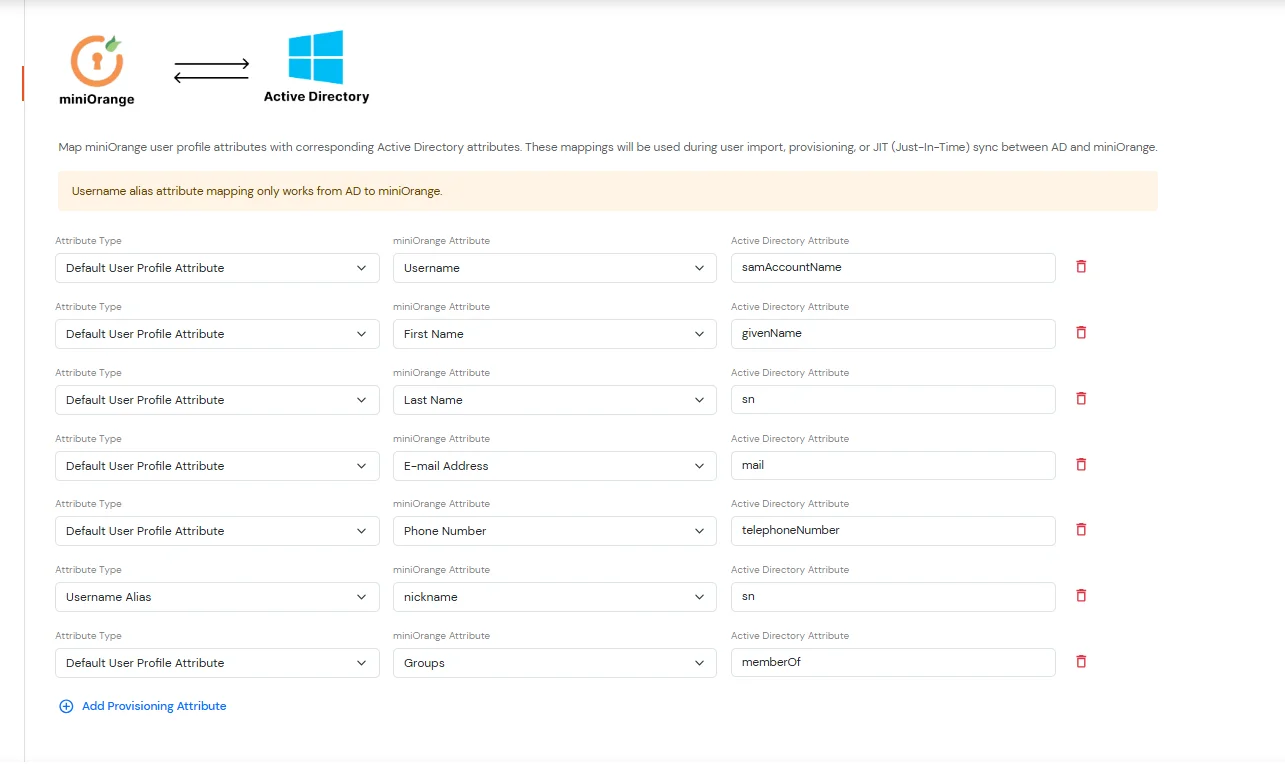
Task: Click the miniOrange logo
Action: tap(97, 58)
